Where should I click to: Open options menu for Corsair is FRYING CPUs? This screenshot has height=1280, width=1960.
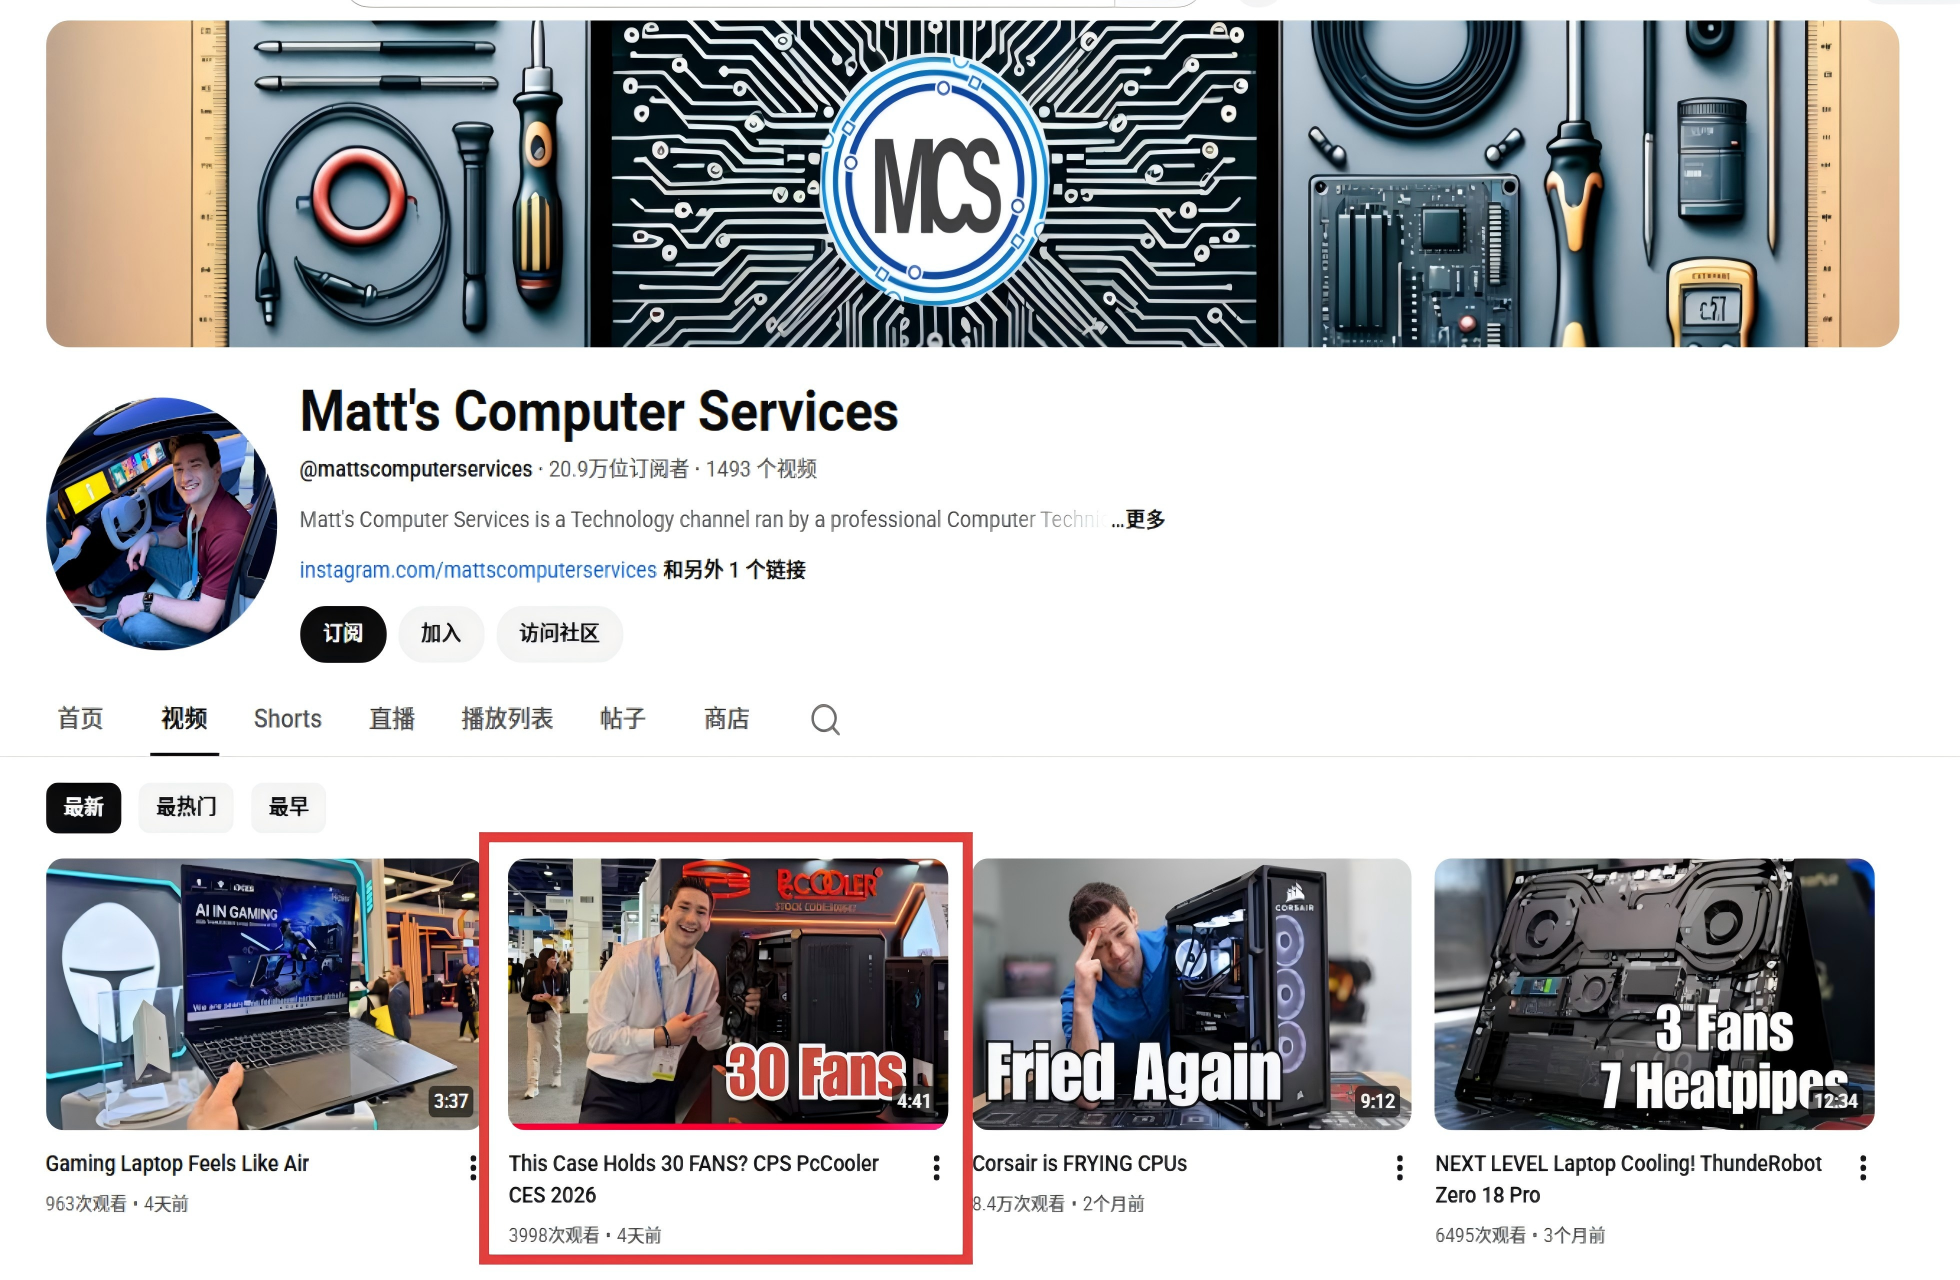pyautogui.click(x=1399, y=1167)
